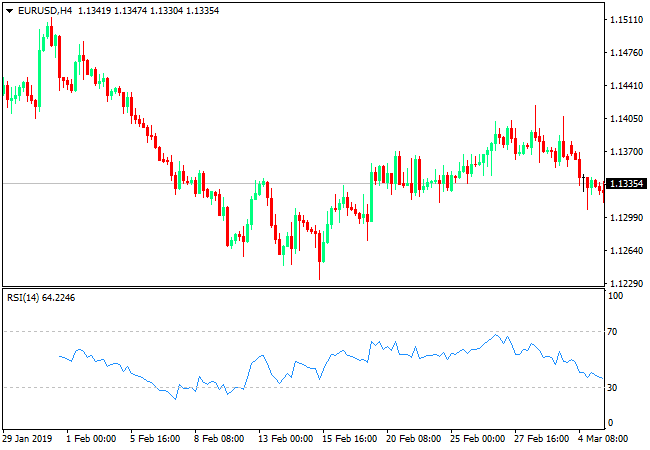Image resolution: width=650 pixels, height=450 pixels.
Task: Click the 20 Feb 08:00 time label
Action: coord(412,438)
